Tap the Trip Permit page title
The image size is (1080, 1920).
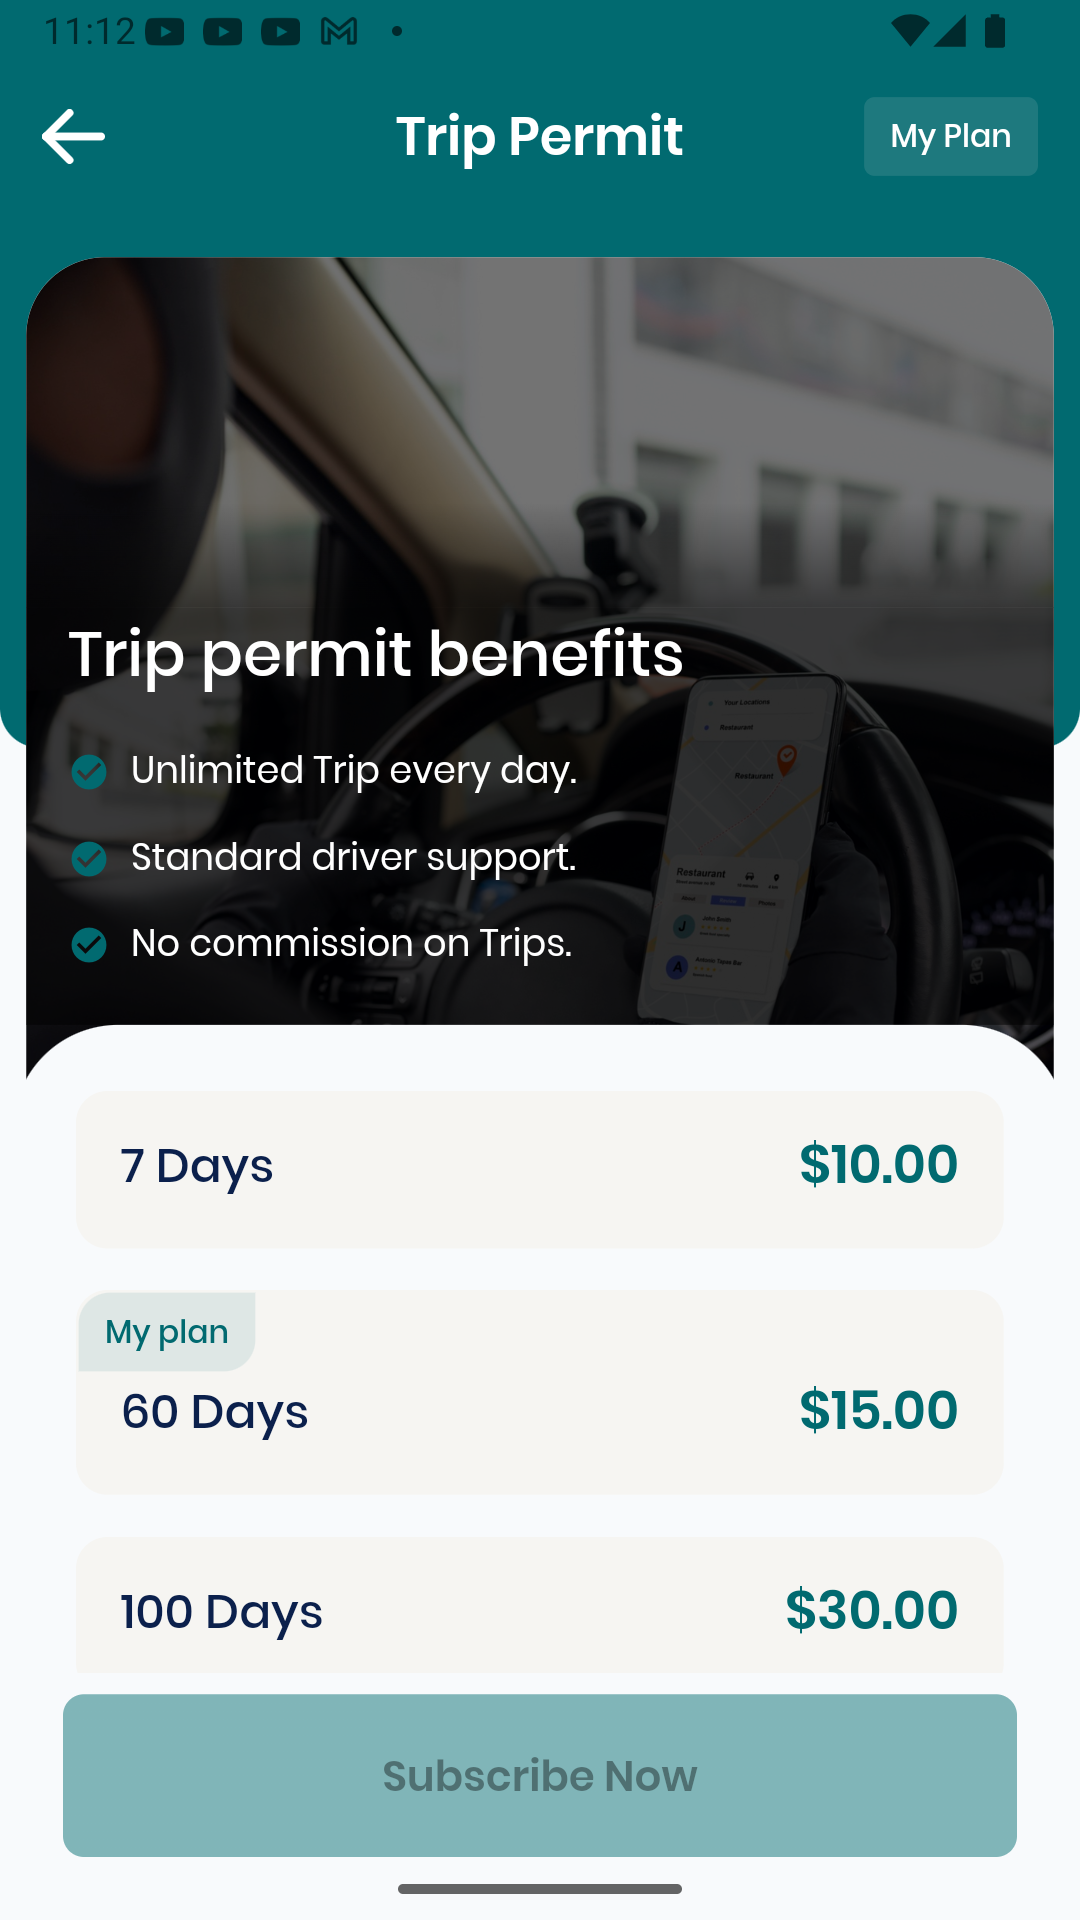(540, 136)
